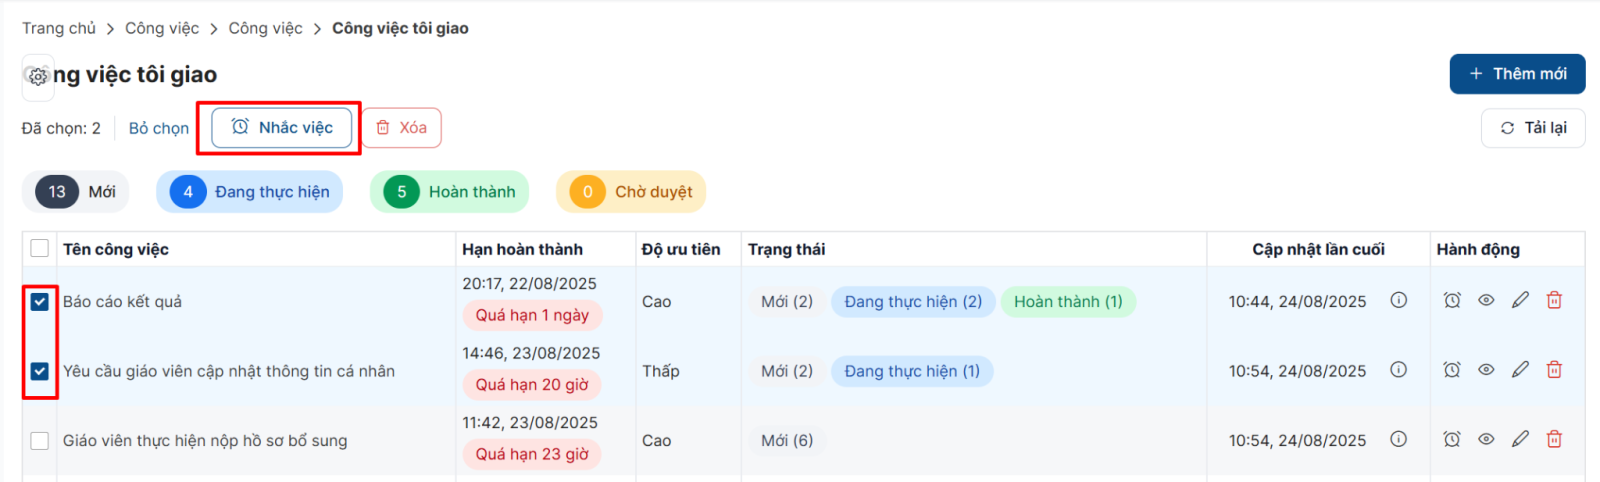Edit pencil icon for Yêu cầu giáo viên row

(x=1520, y=370)
